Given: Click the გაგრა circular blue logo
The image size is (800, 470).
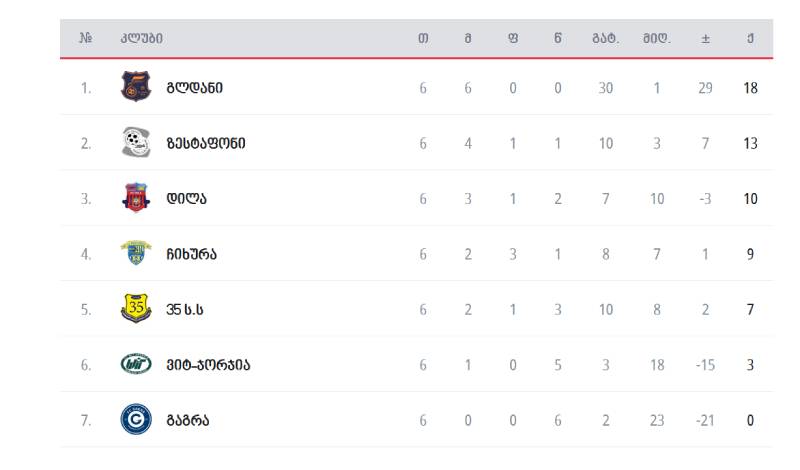Looking at the screenshot, I should (x=136, y=419).
